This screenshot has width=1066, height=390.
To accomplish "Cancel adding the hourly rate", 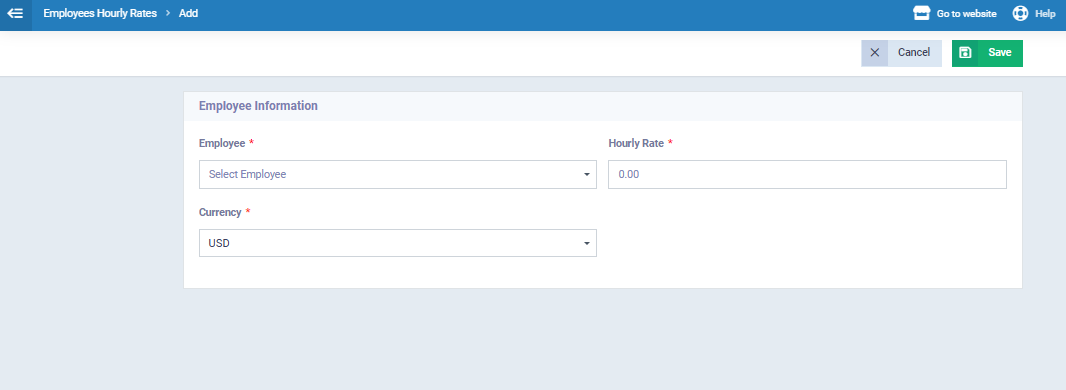I will click(x=901, y=53).
